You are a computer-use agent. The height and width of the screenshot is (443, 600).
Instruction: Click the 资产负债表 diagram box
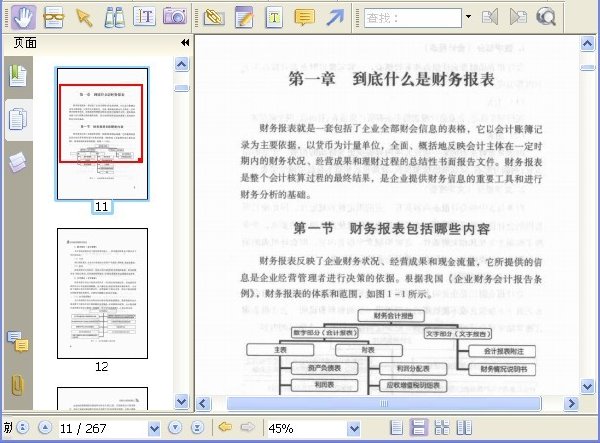tap(324, 368)
